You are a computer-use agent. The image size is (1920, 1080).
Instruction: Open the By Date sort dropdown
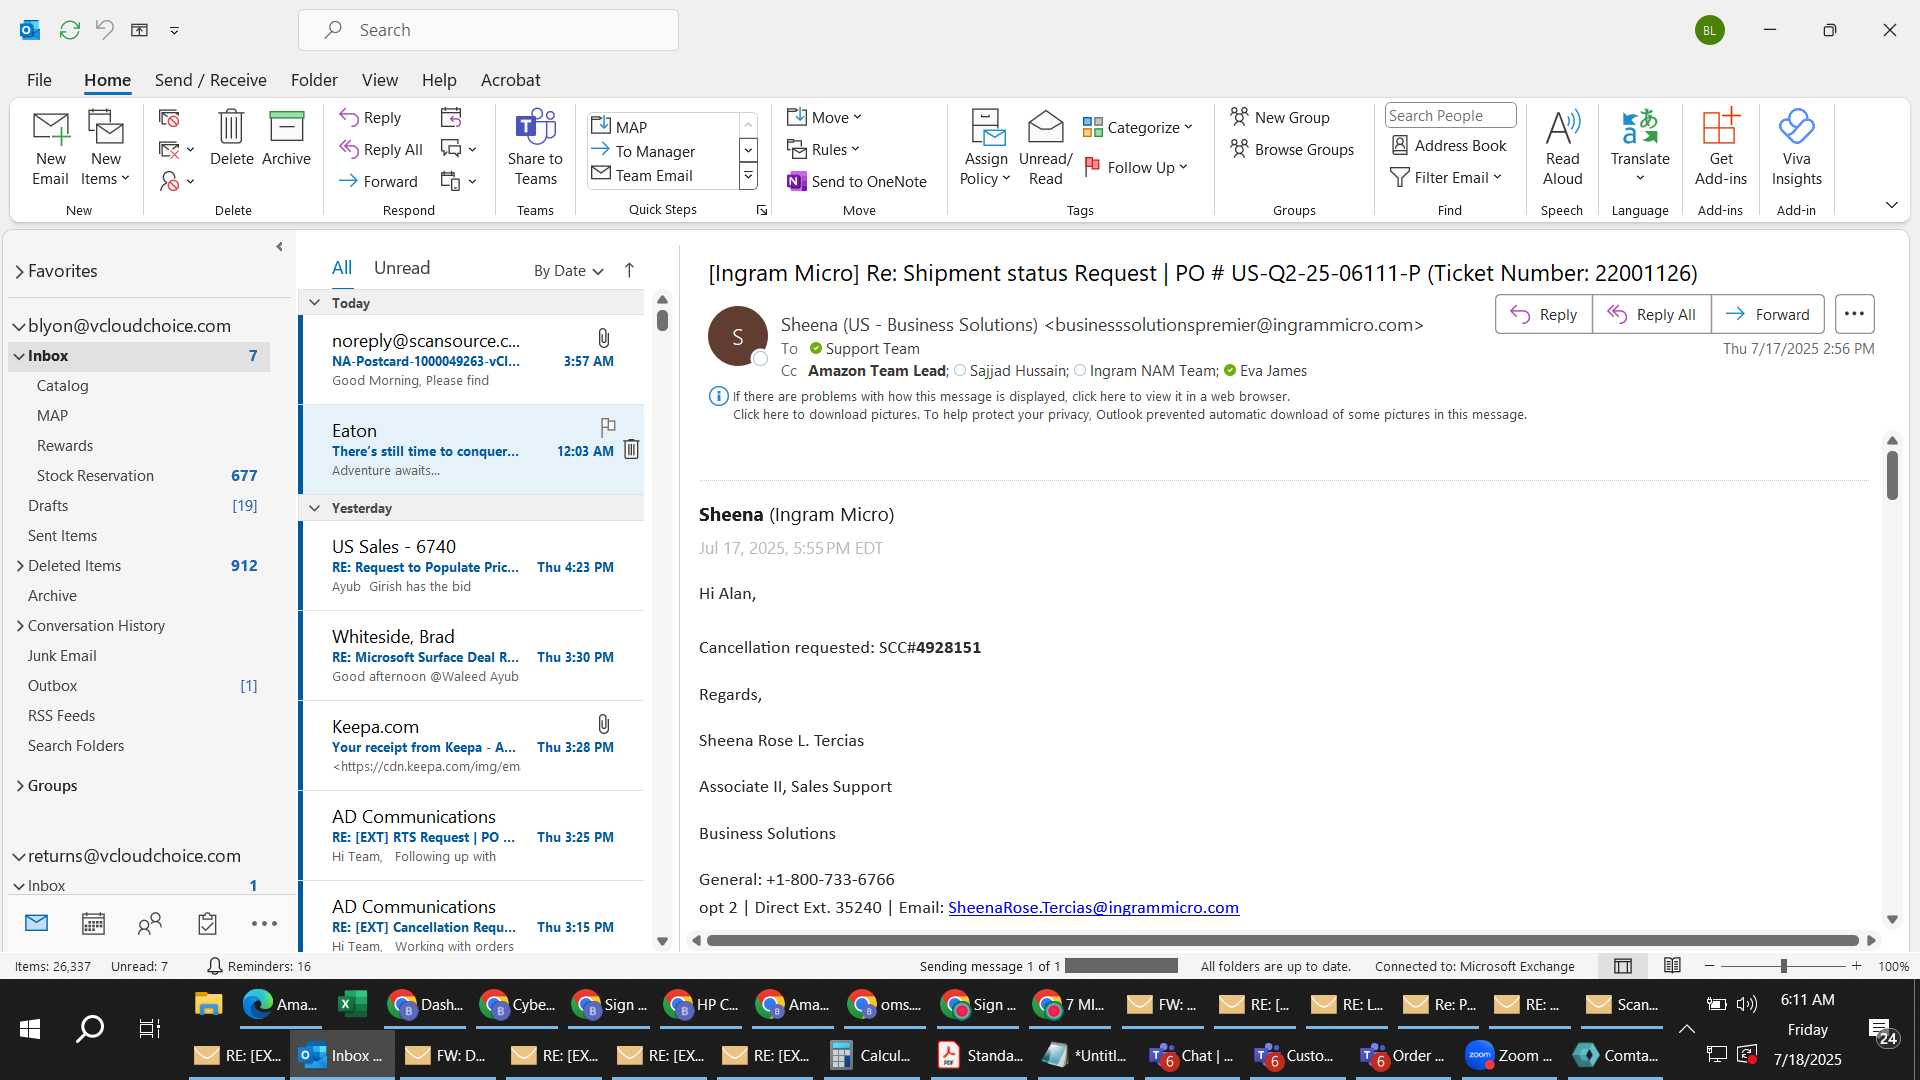click(x=568, y=271)
